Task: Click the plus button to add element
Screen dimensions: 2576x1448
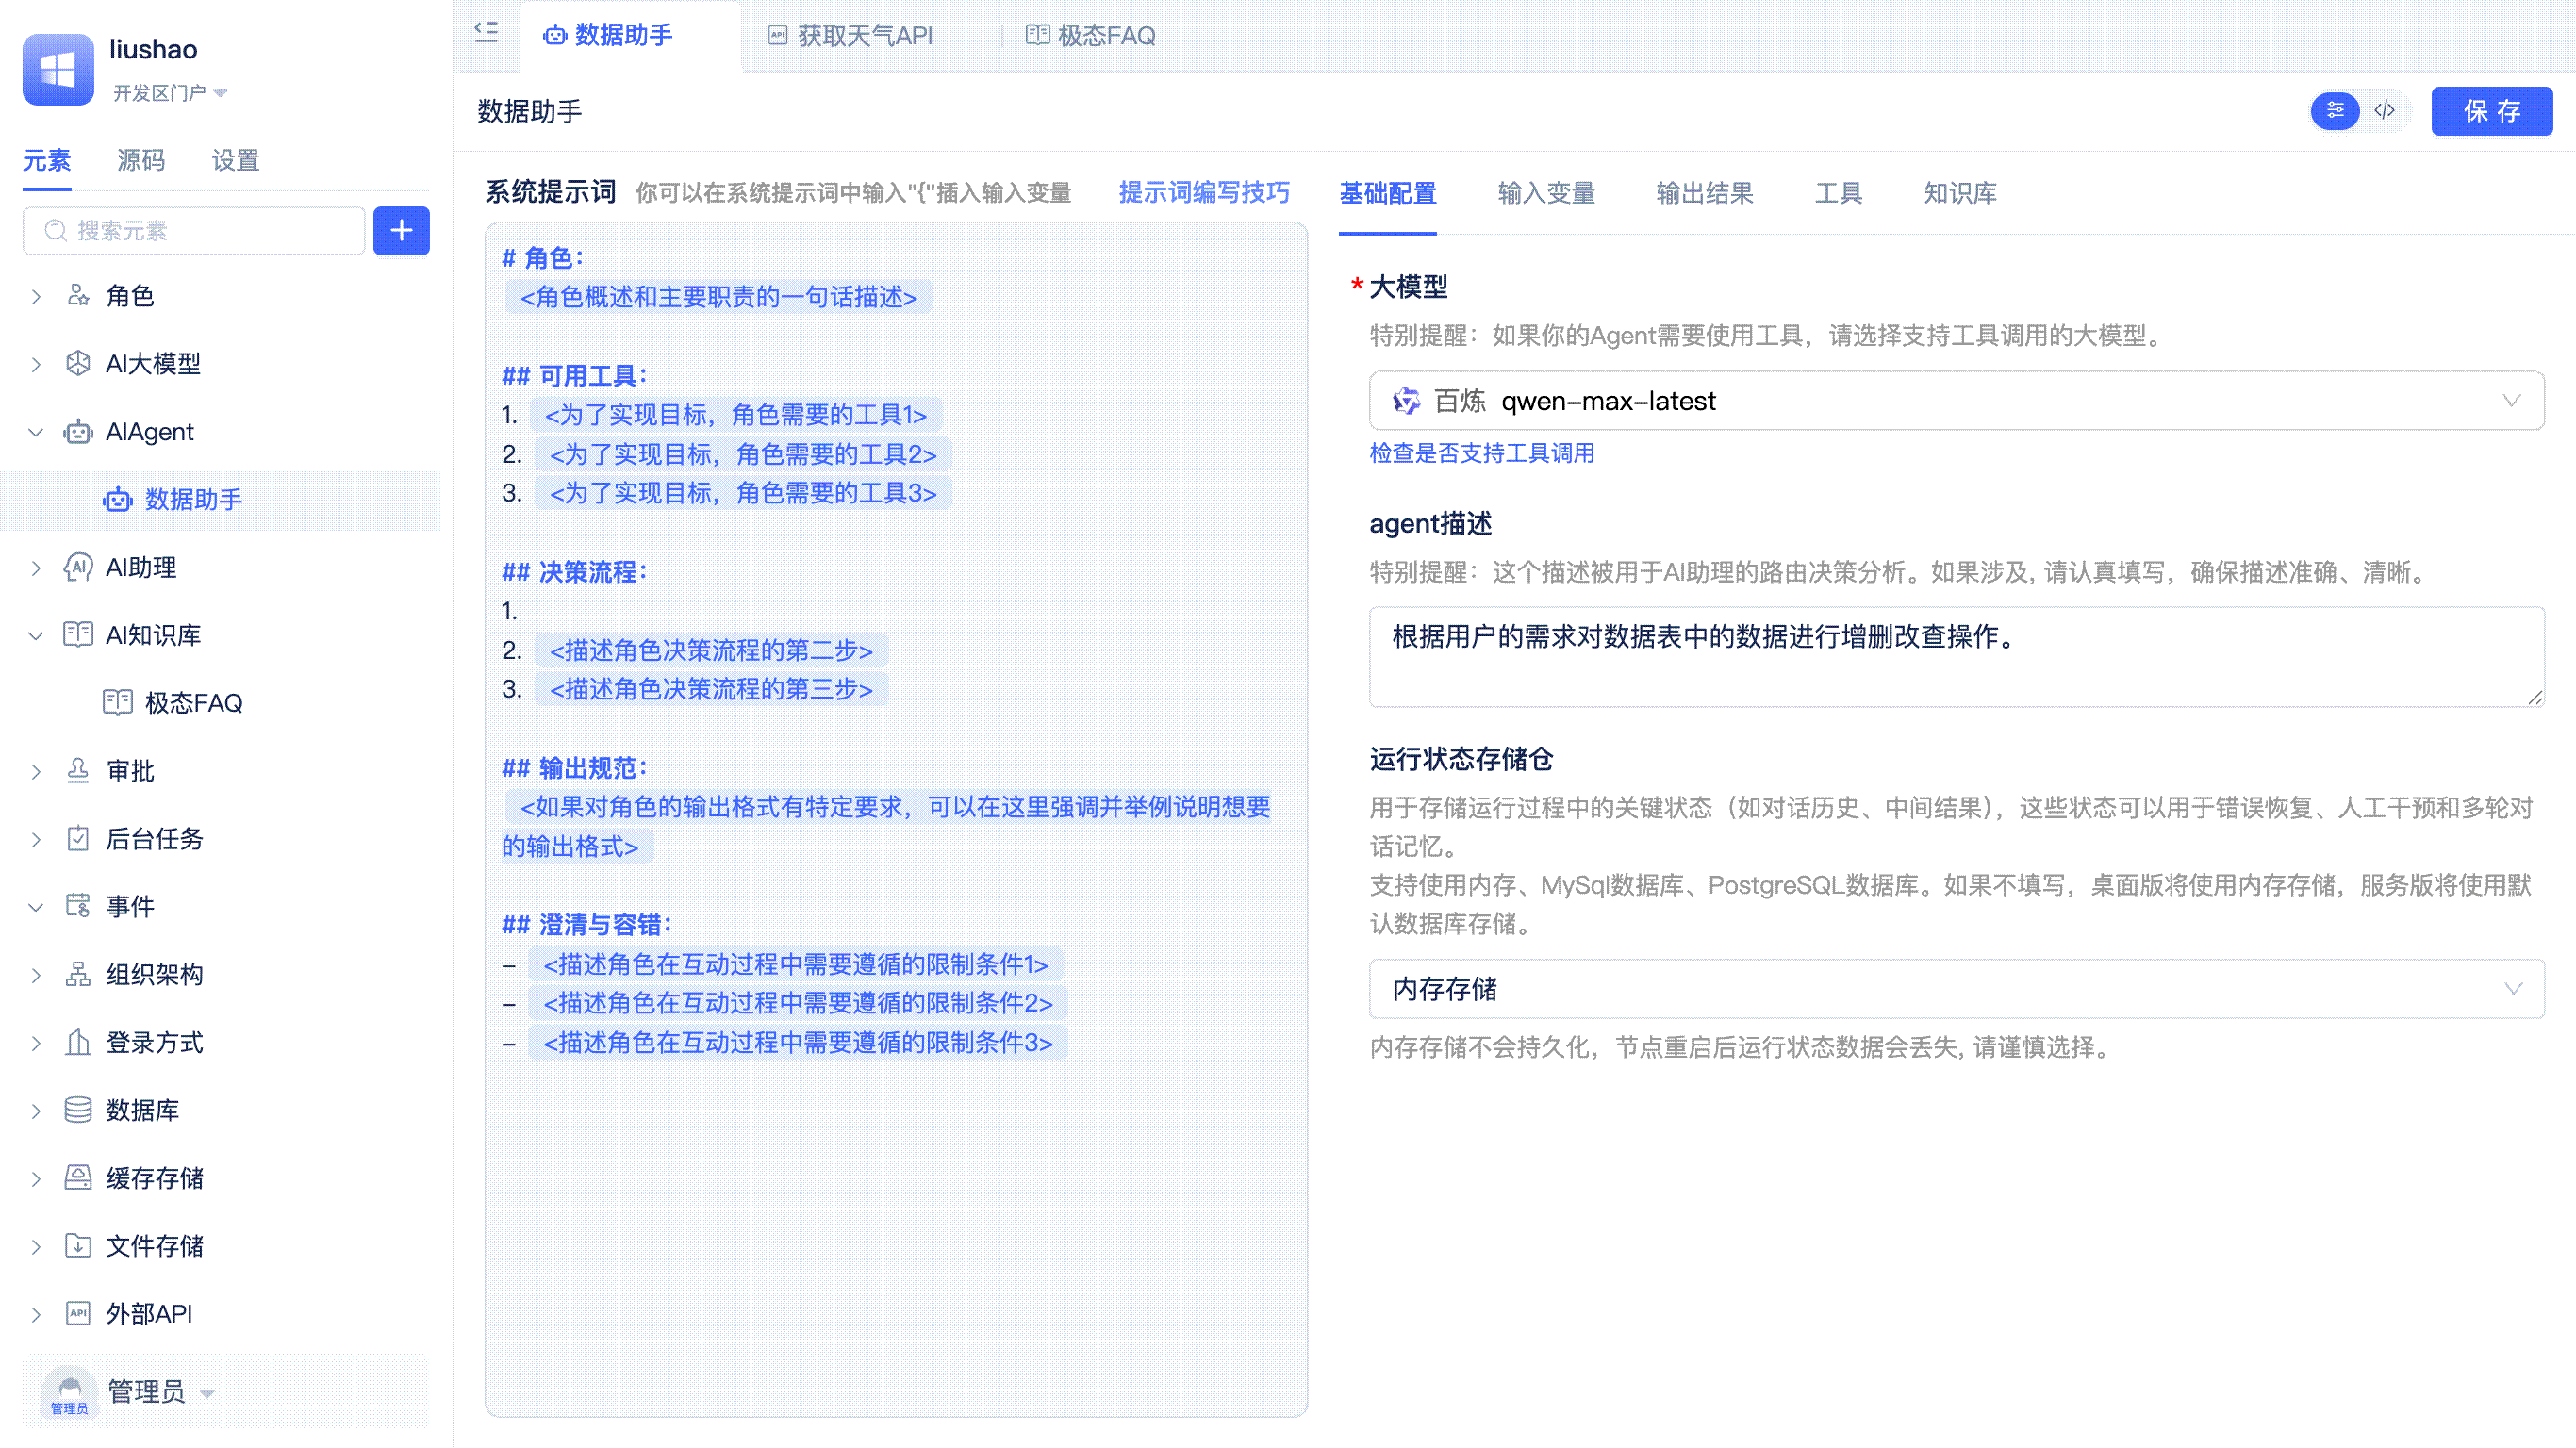Action: 401,231
